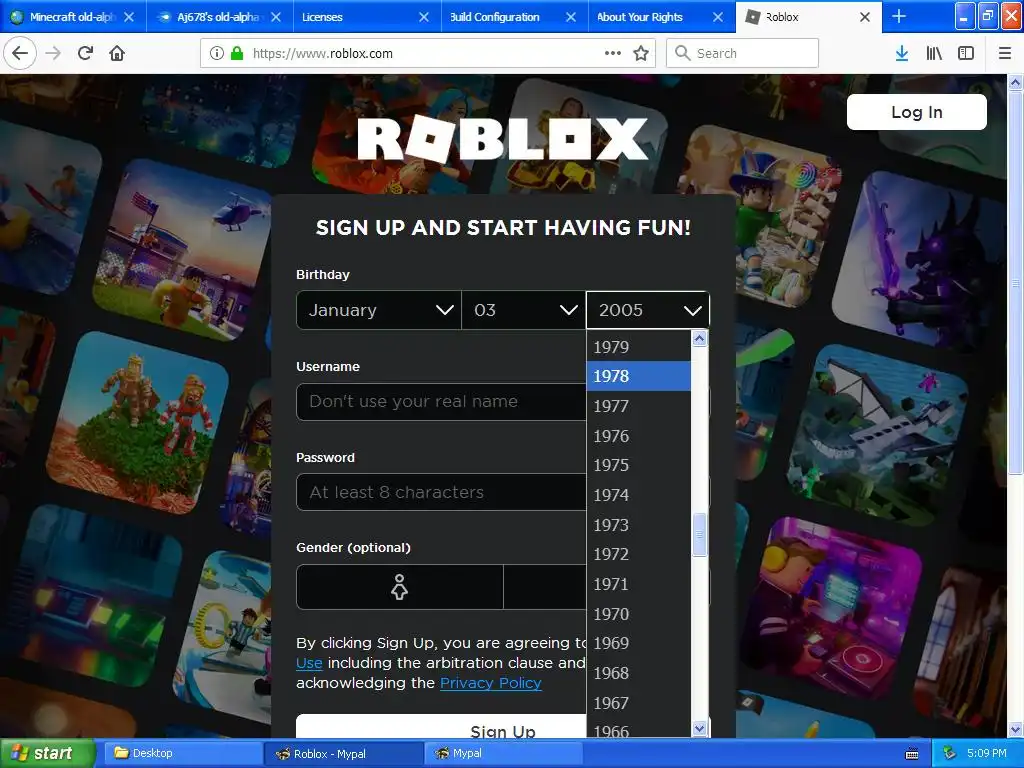The height and width of the screenshot is (768, 1024).
Task: Choose 1971 from the year list
Action: (x=639, y=584)
